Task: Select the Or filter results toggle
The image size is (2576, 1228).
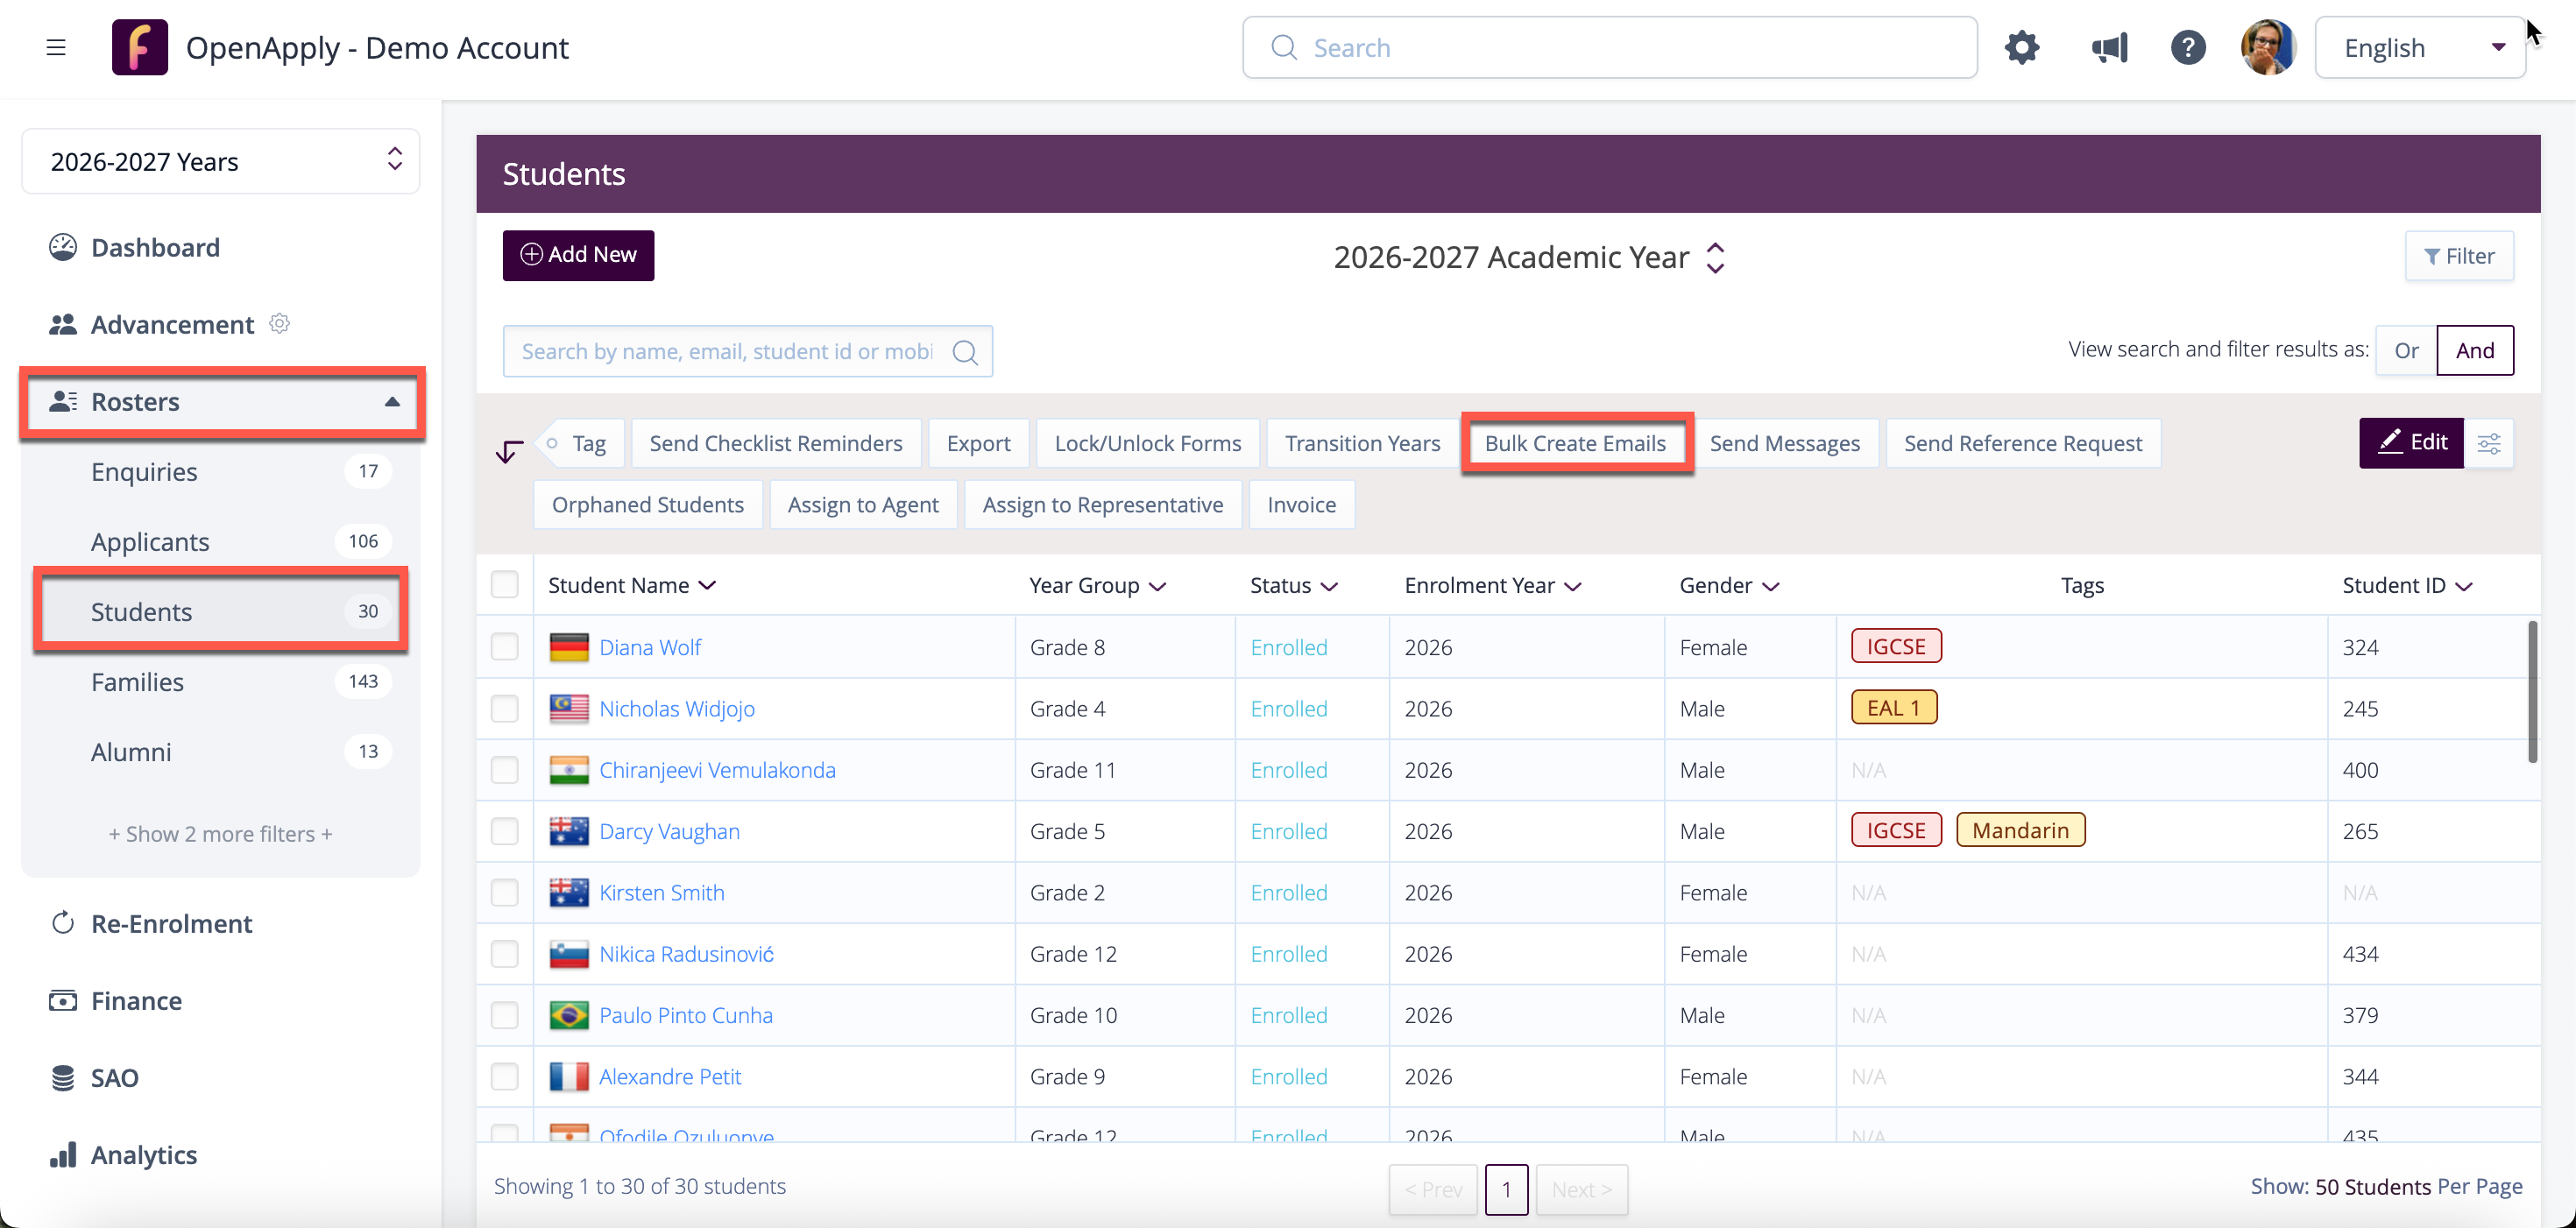Action: [x=2405, y=350]
